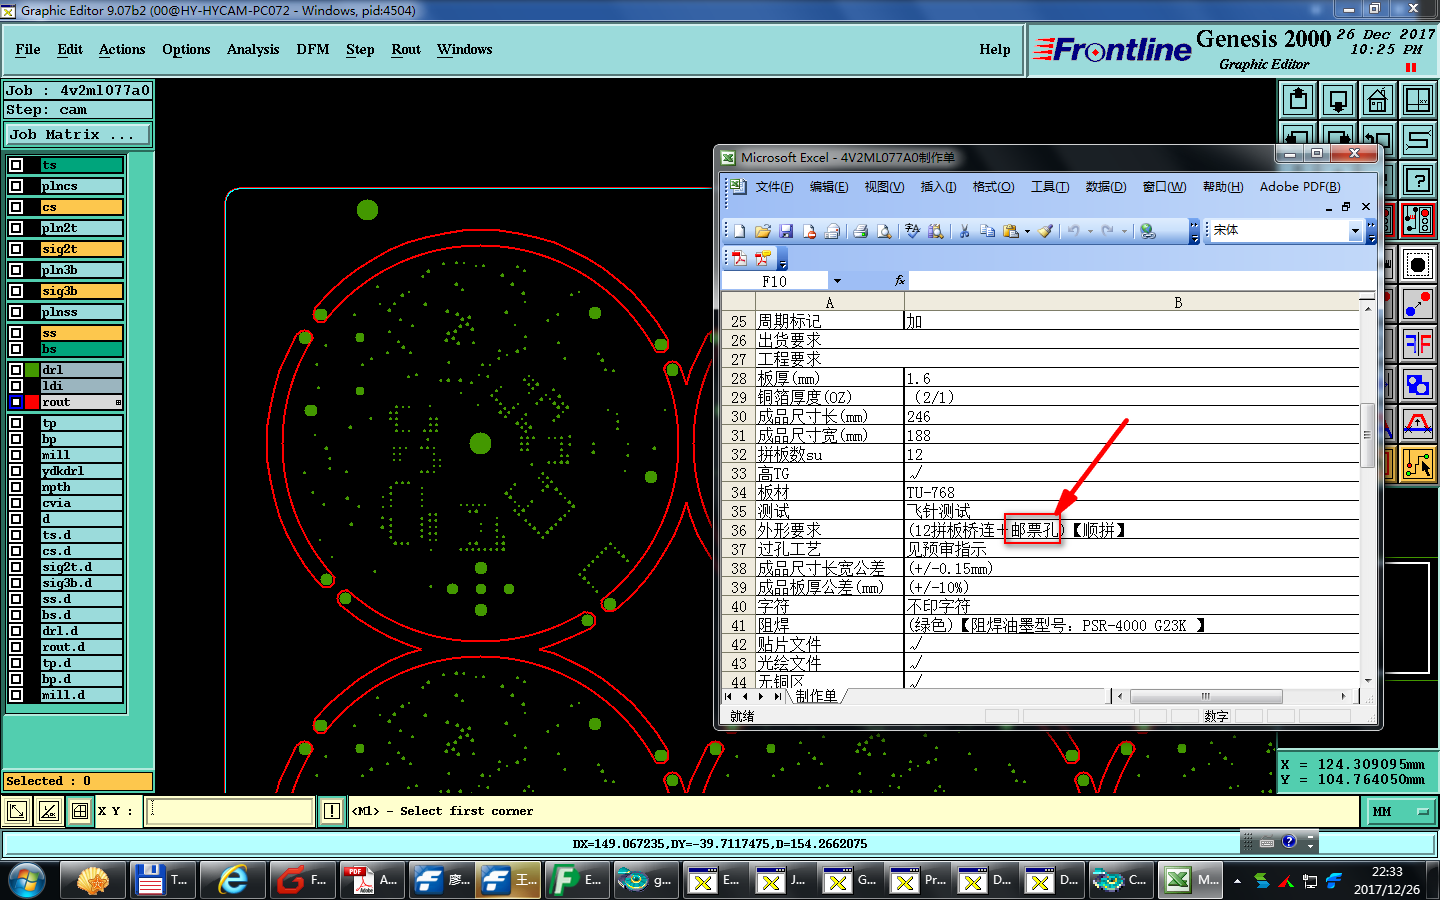Expand font toolbar options arrow
Screen dimensions: 1440x900
click(x=1371, y=233)
